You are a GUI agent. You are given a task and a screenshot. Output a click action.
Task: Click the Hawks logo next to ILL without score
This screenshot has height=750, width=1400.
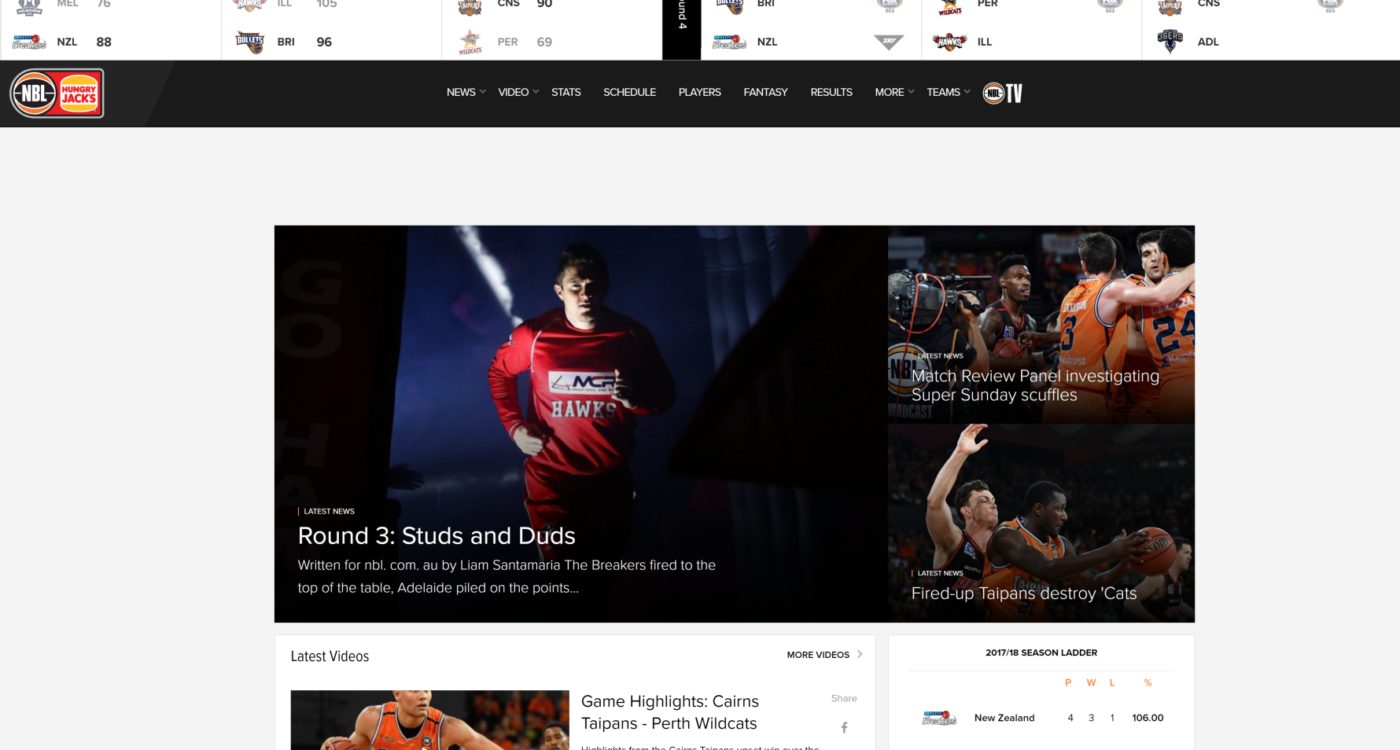949,42
